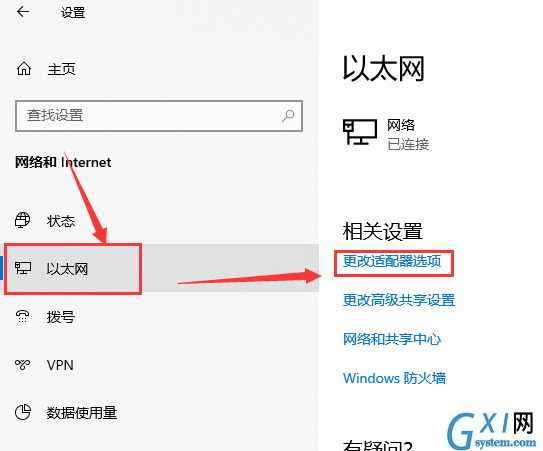Screen dimensions: 543x451
Task: Click the magnifier search icon
Action: pyautogui.click(x=288, y=116)
